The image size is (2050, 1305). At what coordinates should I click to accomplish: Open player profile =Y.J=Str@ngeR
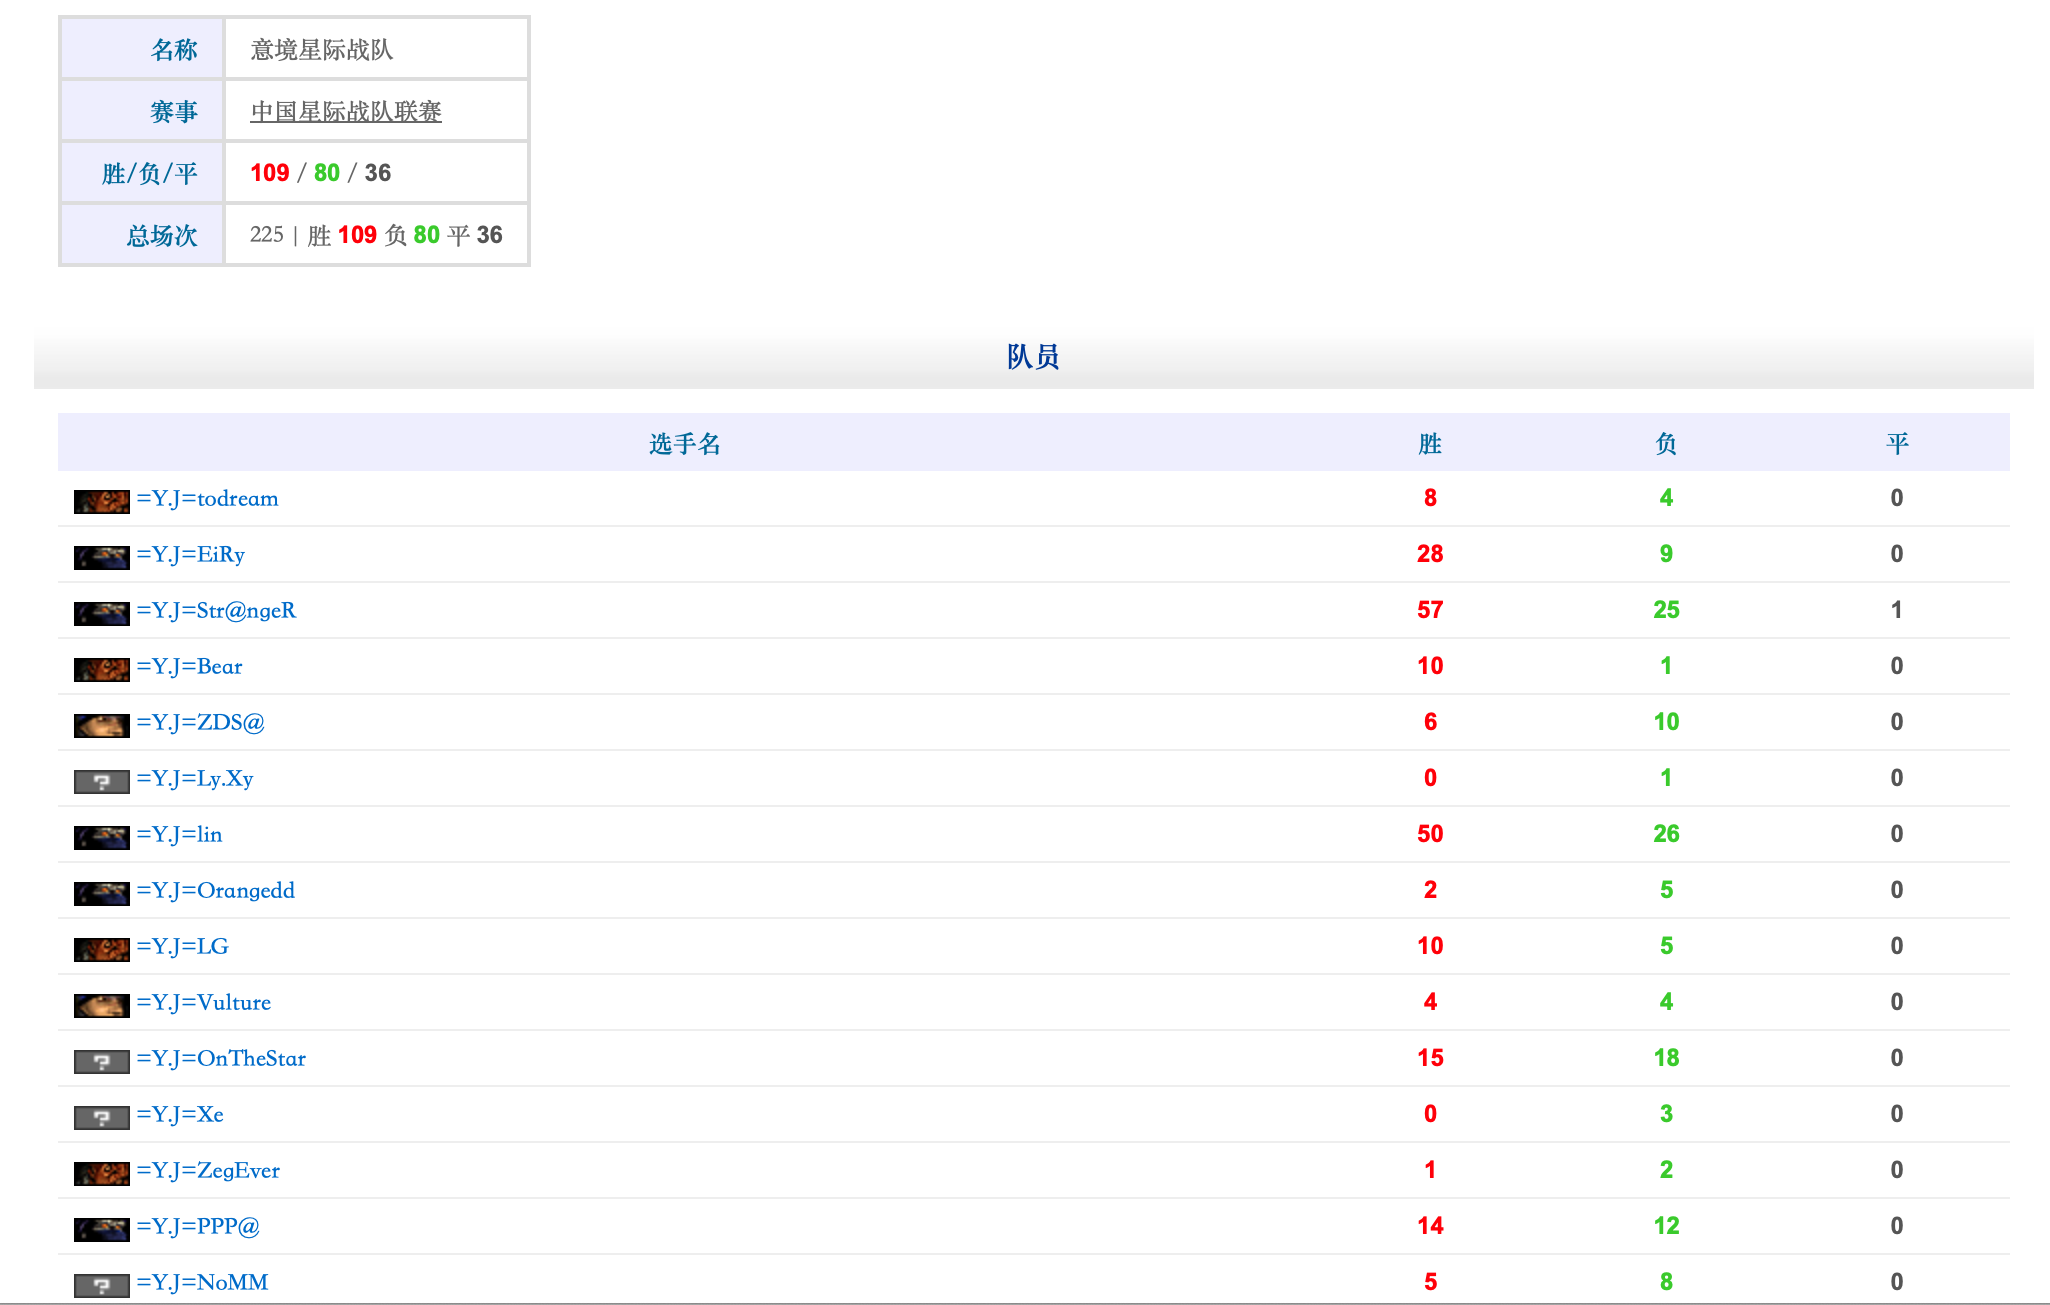[x=216, y=610]
